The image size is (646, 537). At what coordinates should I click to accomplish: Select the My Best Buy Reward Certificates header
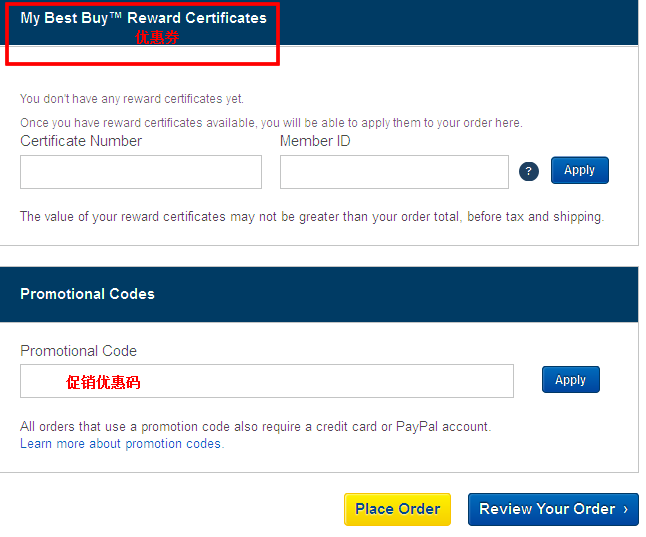(143, 18)
